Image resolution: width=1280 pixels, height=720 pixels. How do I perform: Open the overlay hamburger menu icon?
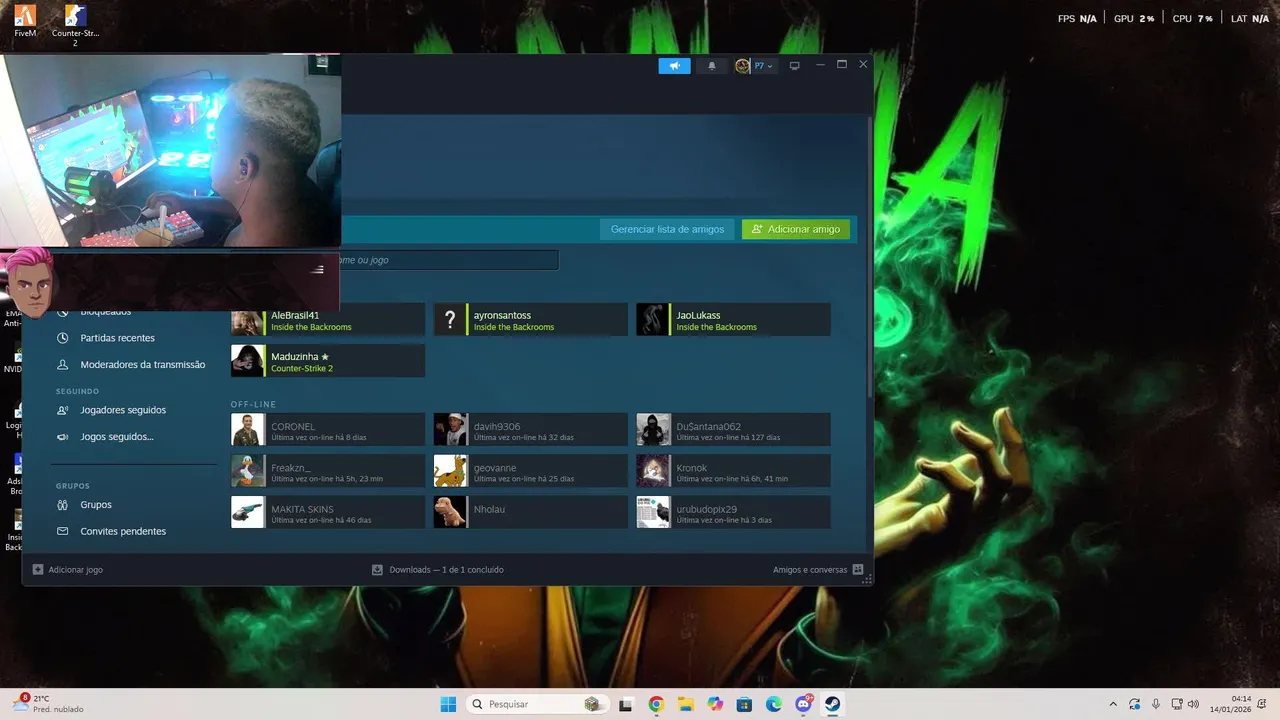pos(317,269)
